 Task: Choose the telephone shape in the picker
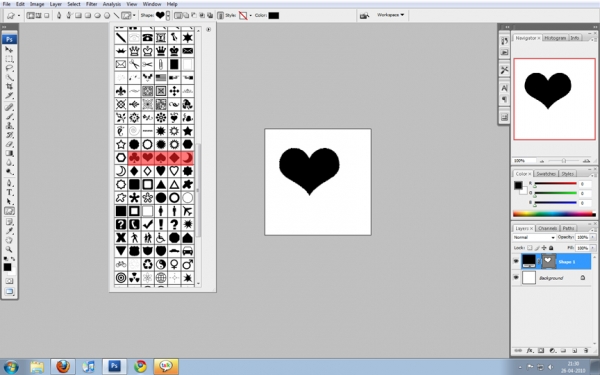(148, 38)
